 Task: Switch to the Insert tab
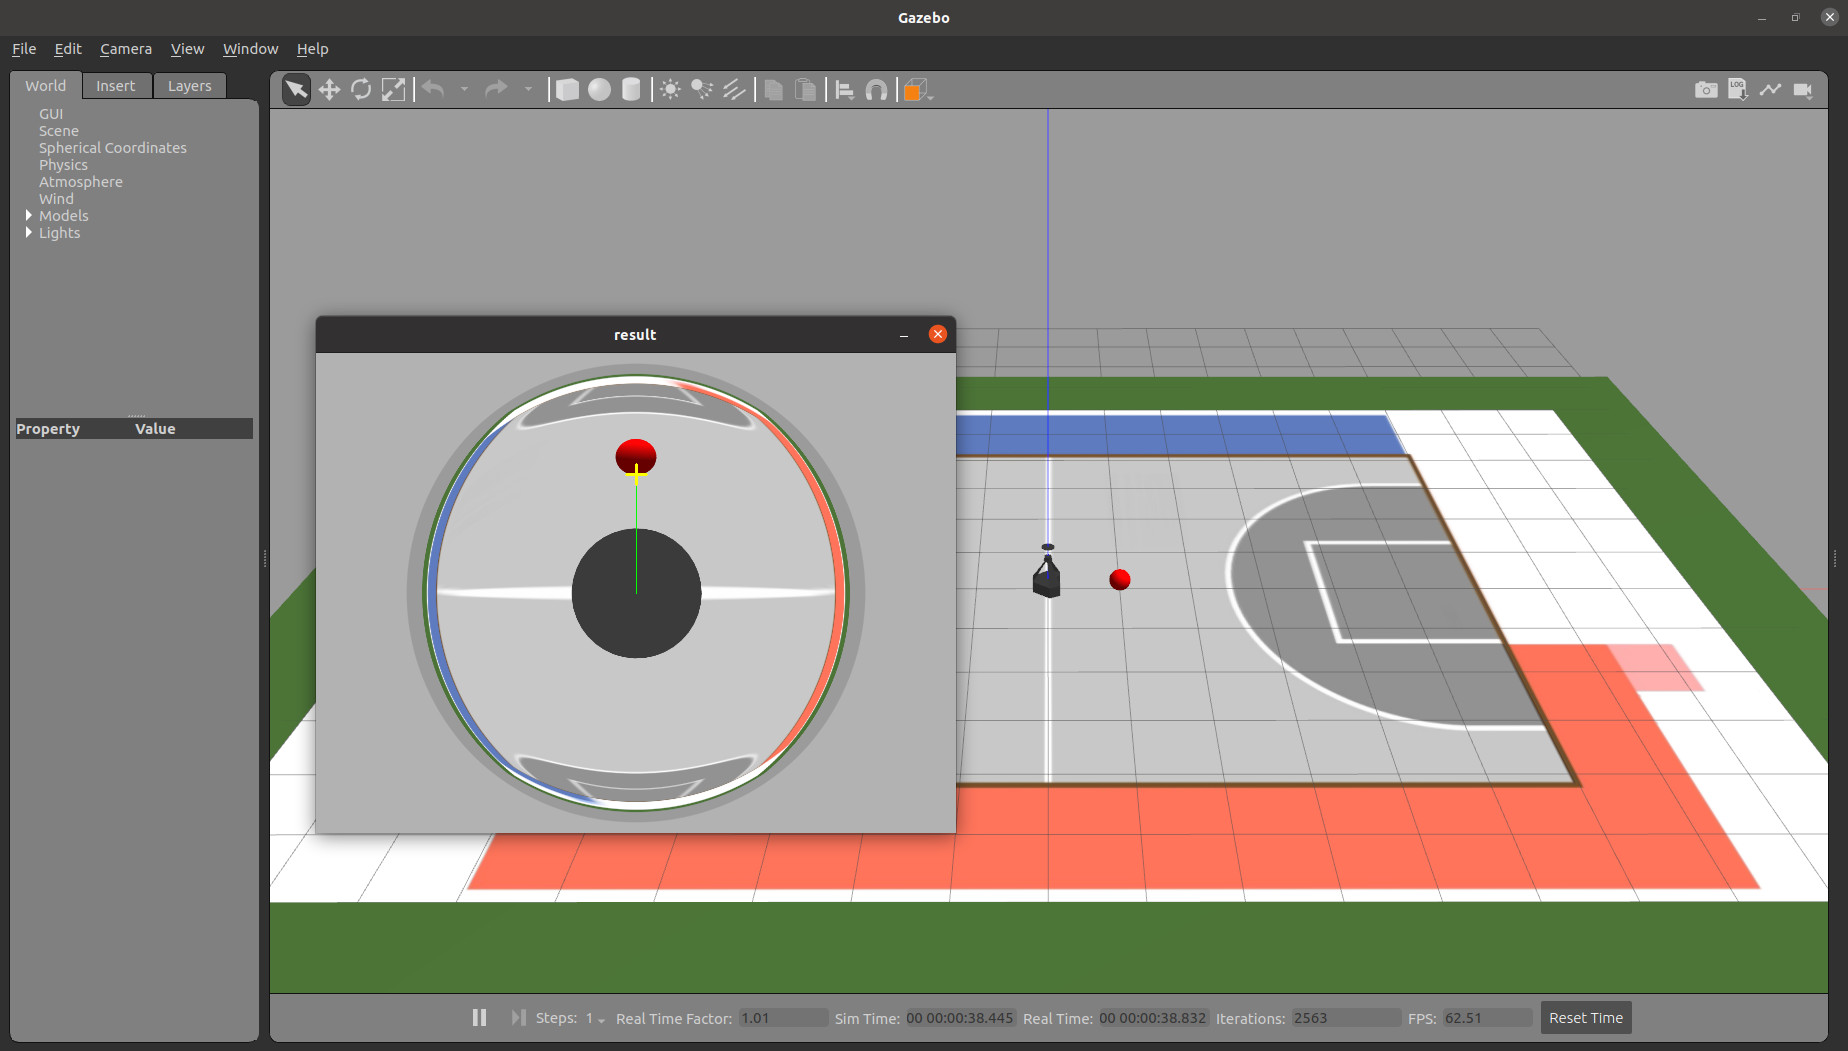coord(116,86)
